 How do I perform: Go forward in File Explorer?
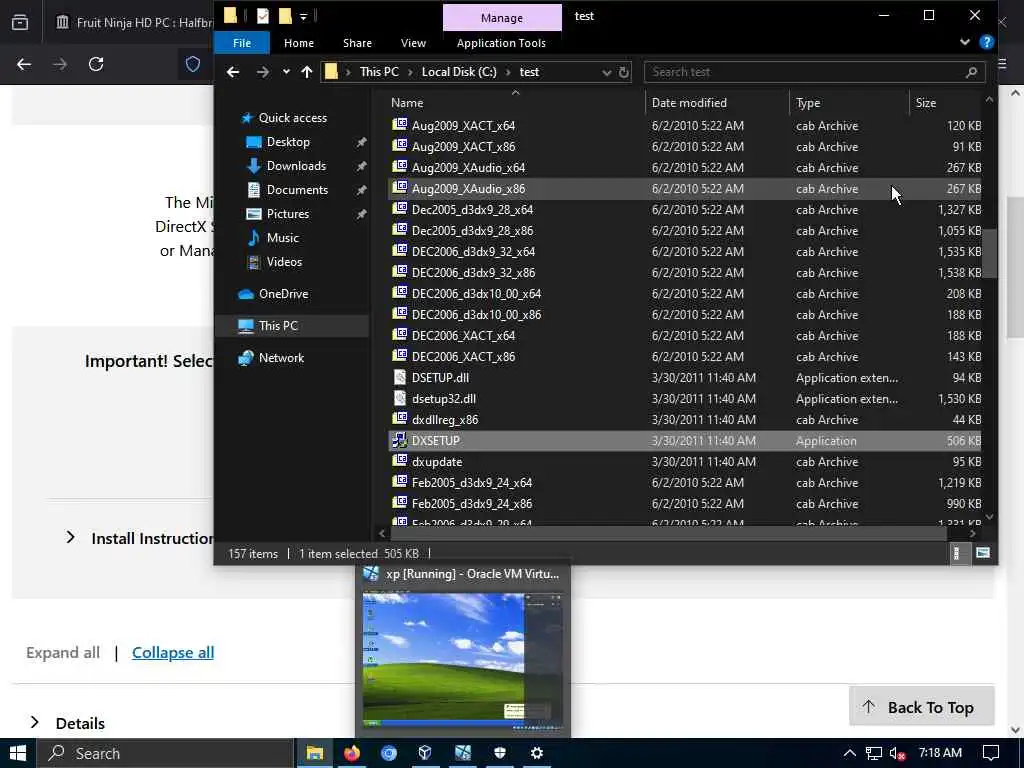pos(263,72)
